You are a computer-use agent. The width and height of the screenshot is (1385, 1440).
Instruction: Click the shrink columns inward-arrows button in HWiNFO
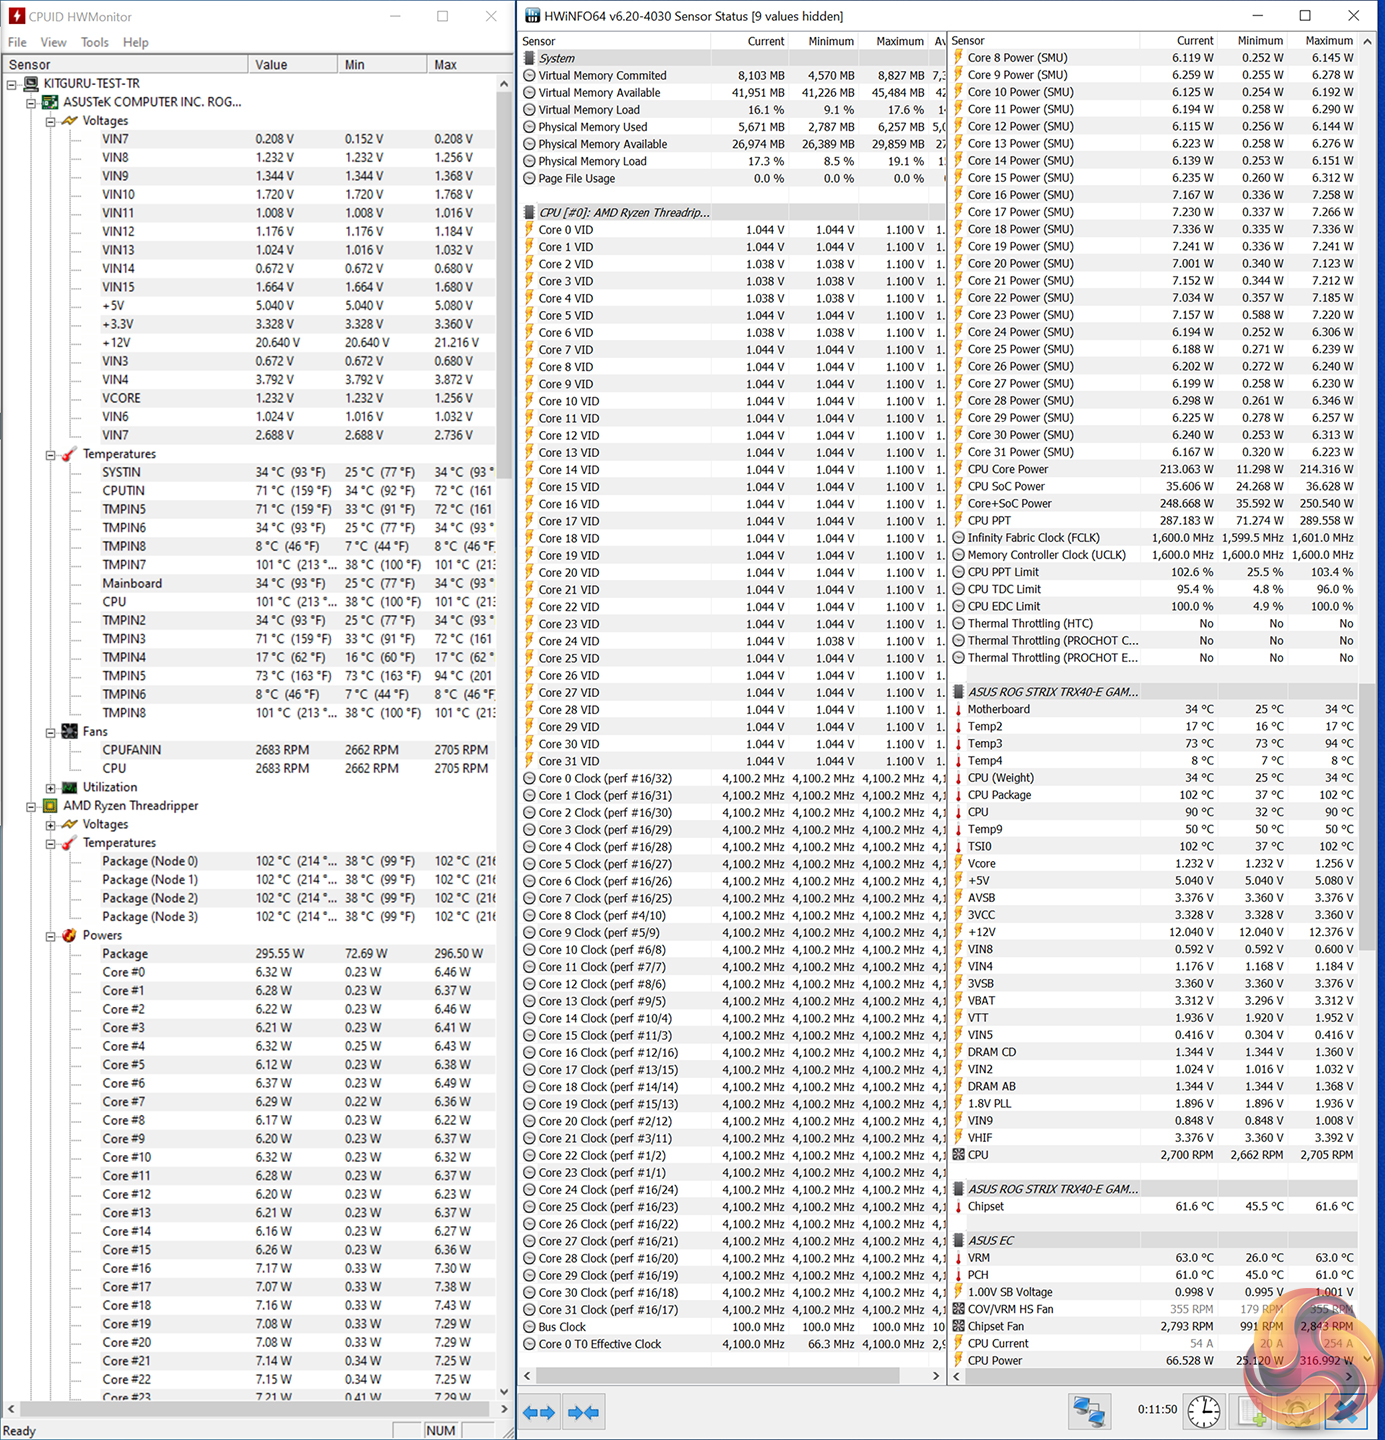(x=583, y=1412)
